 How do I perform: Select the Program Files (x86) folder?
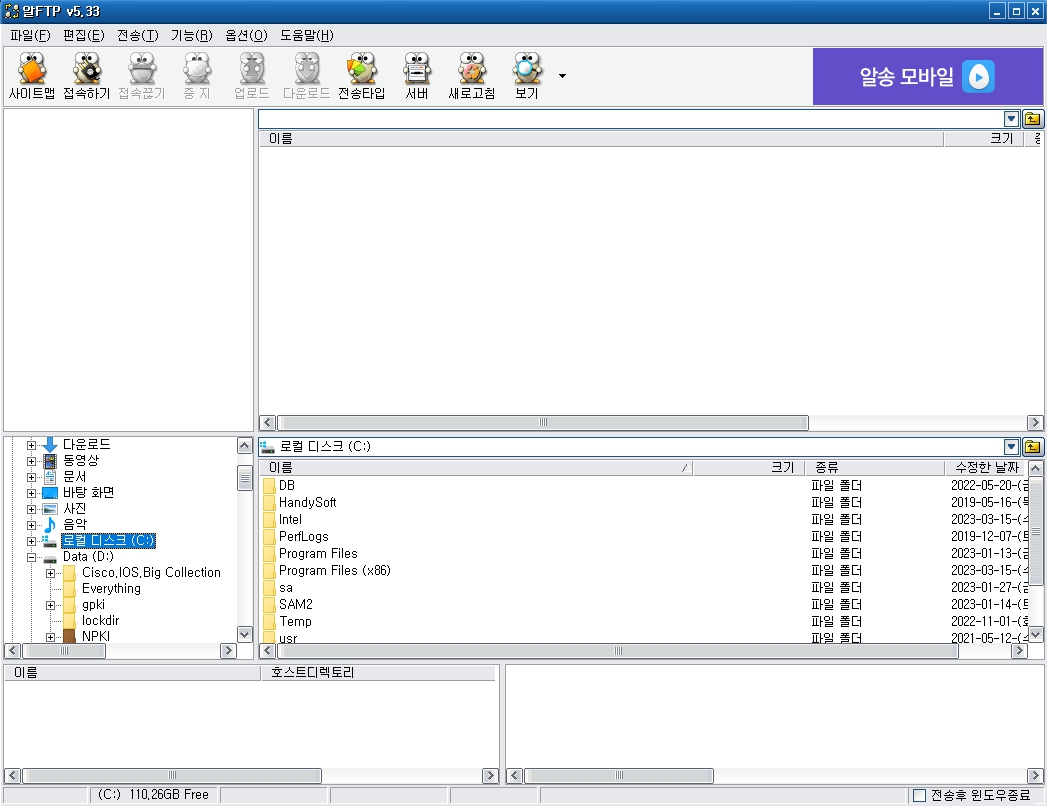(x=335, y=570)
